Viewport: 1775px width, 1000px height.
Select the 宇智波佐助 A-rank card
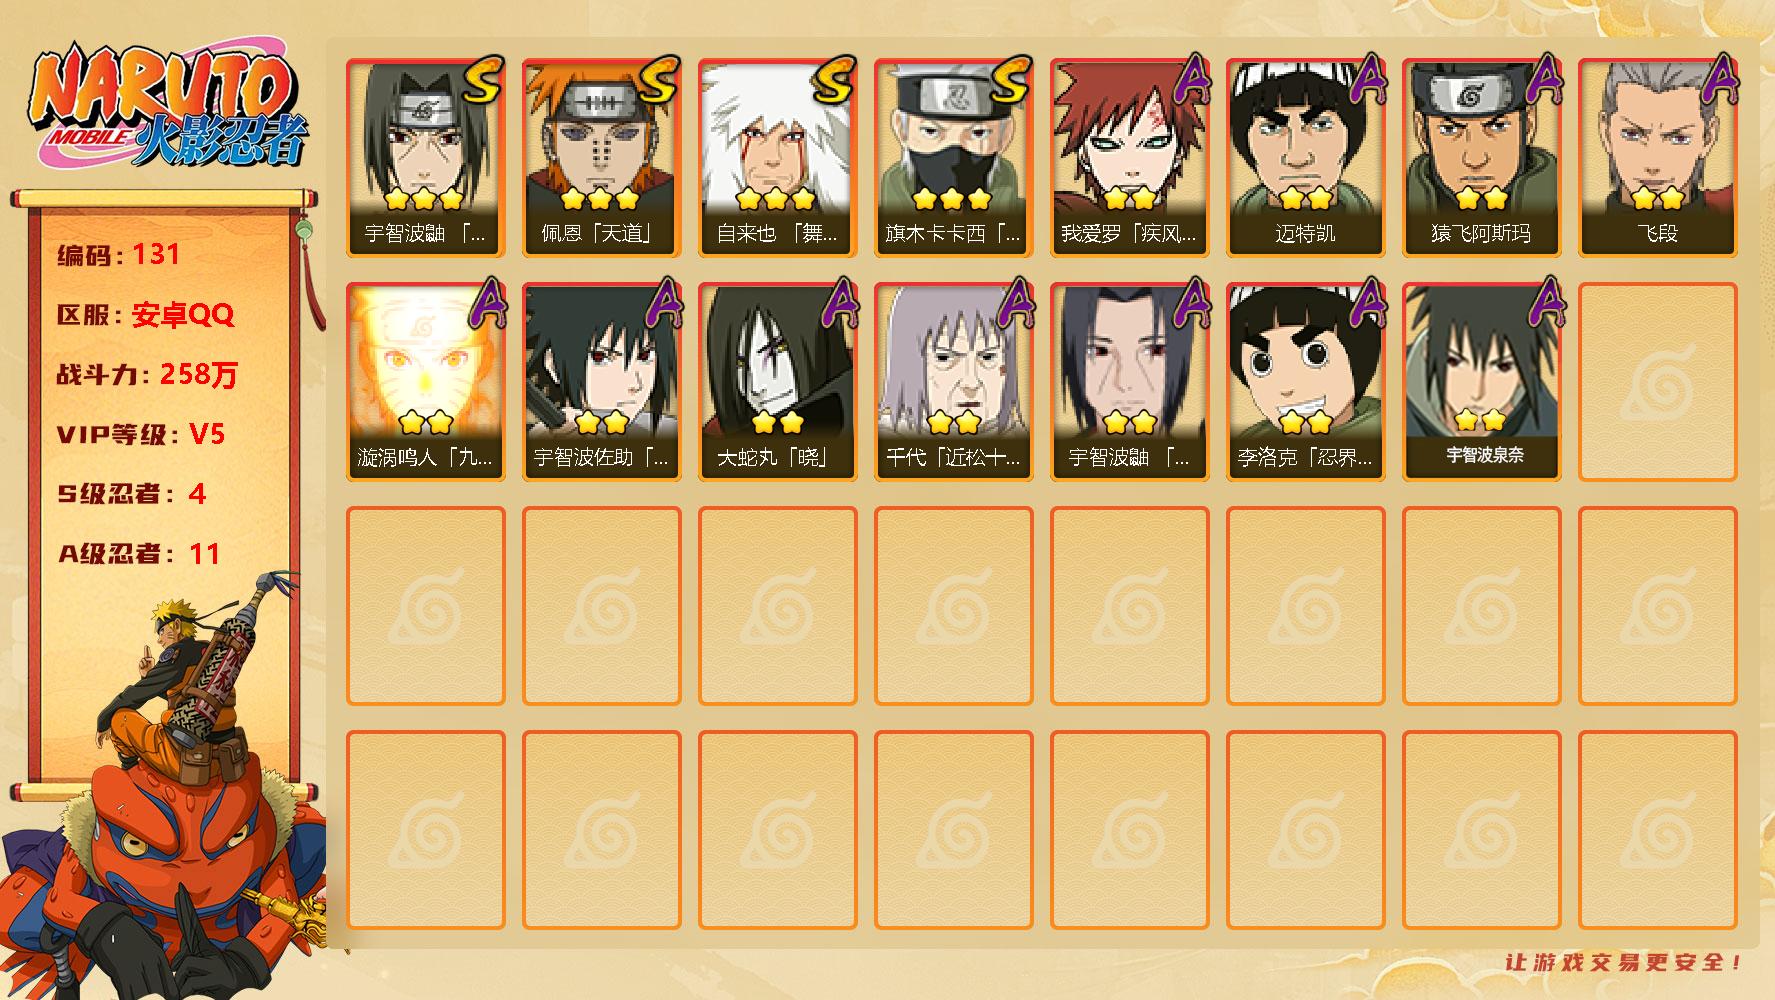pyautogui.click(x=601, y=382)
